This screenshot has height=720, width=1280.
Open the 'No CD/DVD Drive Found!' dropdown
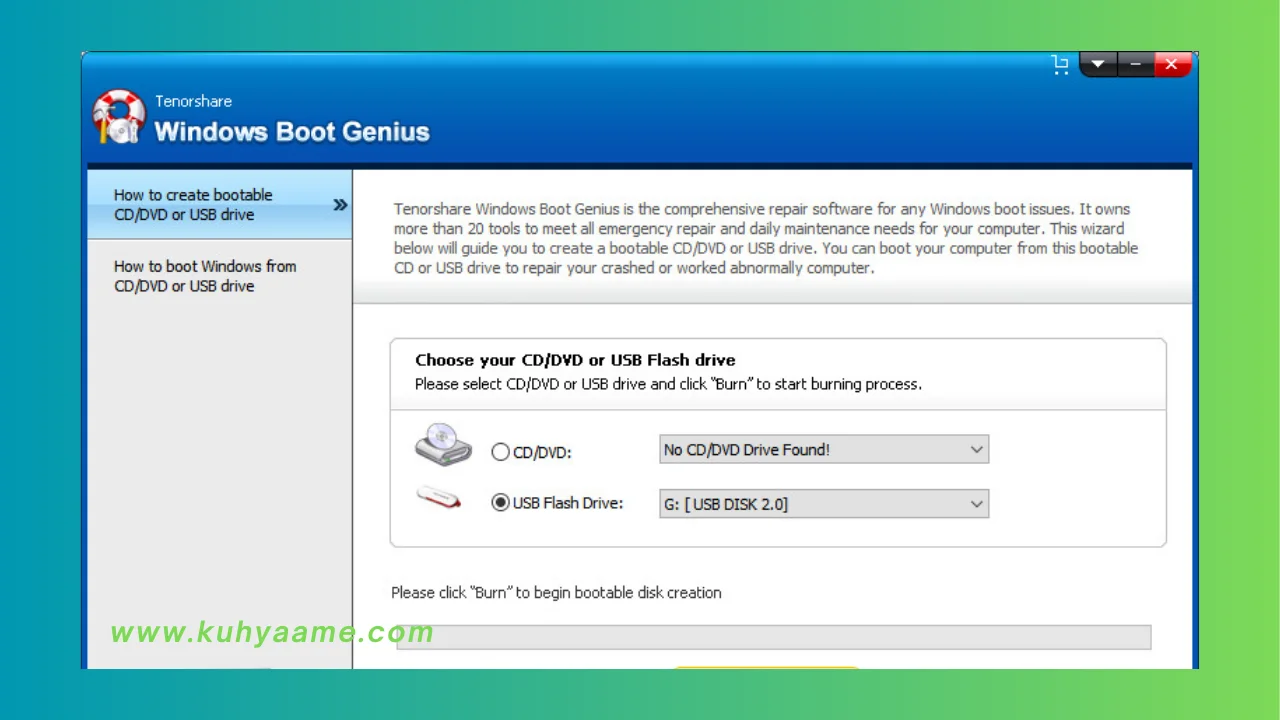[824, 450]
